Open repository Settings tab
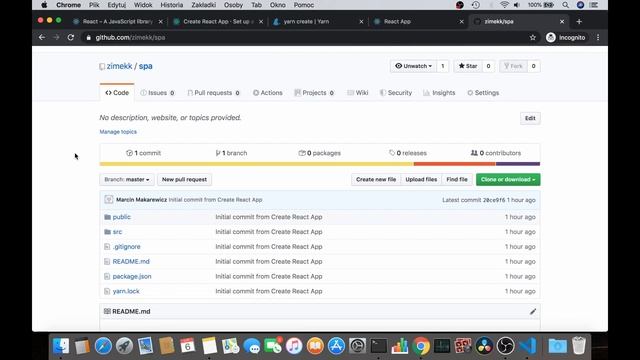The image size is (640, 360). [x=483, y=93]
